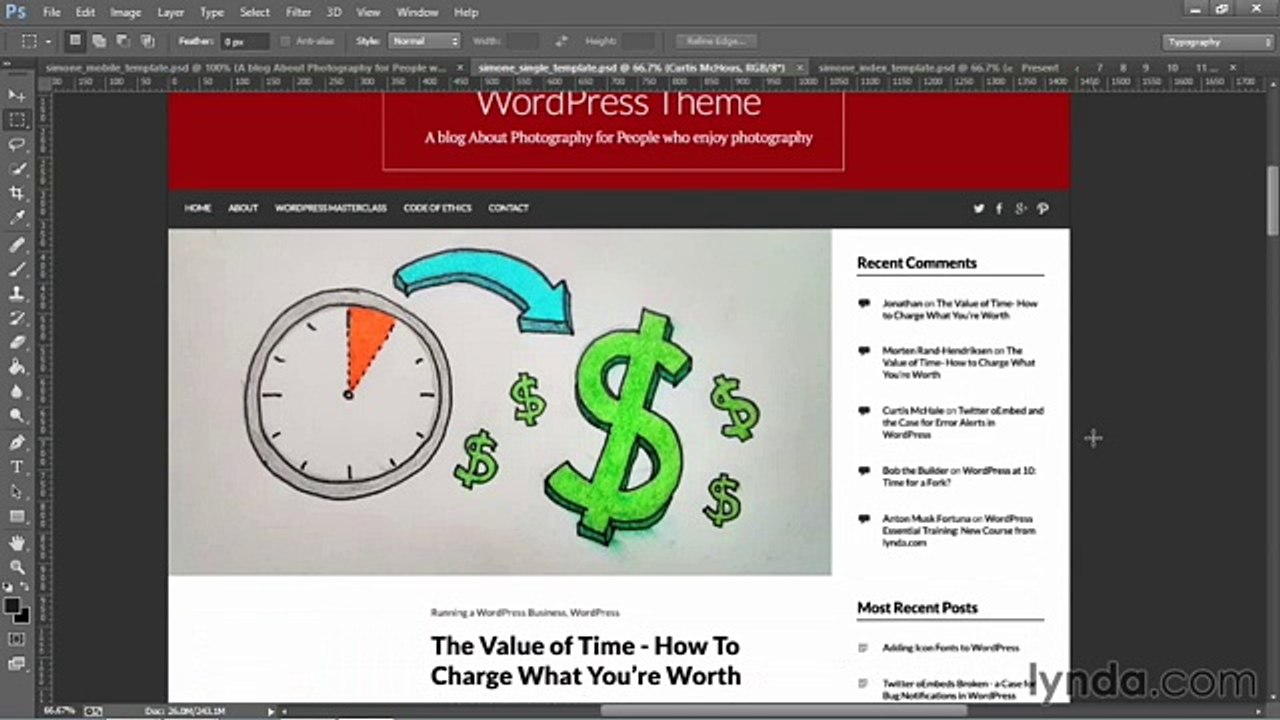Open the Window menu
Viewport: 1280px width, 720px height.
tap(417, 12)
